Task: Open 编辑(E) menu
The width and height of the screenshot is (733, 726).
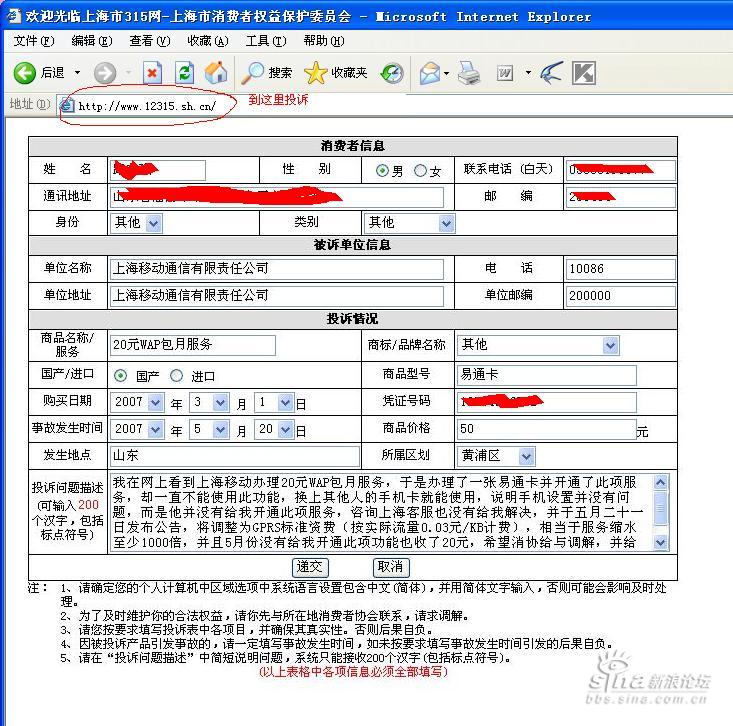Action: tap(92, 41)
